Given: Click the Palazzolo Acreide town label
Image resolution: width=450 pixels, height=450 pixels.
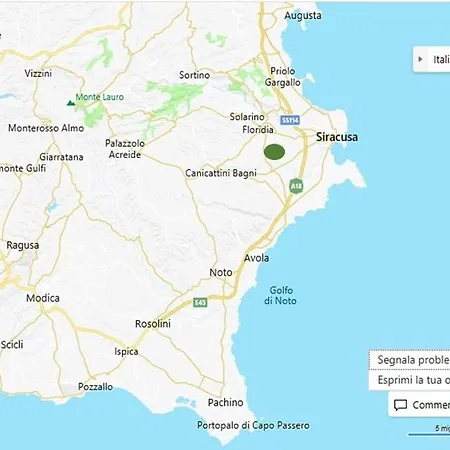Looking at the screenshot, I should [x=125, y=149].
